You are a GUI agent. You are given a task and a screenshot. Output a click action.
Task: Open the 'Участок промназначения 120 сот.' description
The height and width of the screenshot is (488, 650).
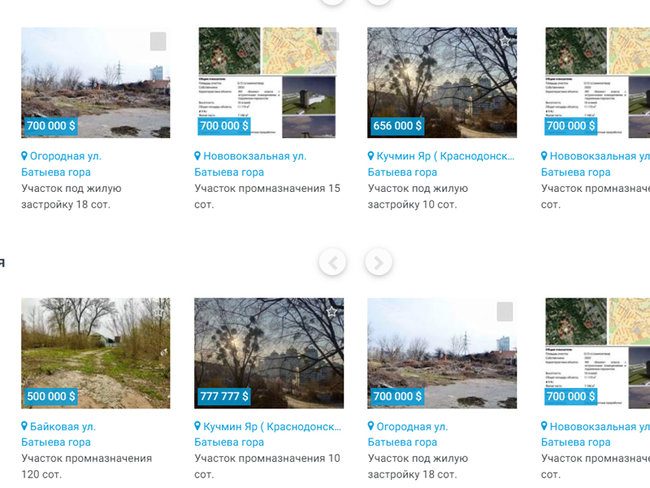coord(87,466)
